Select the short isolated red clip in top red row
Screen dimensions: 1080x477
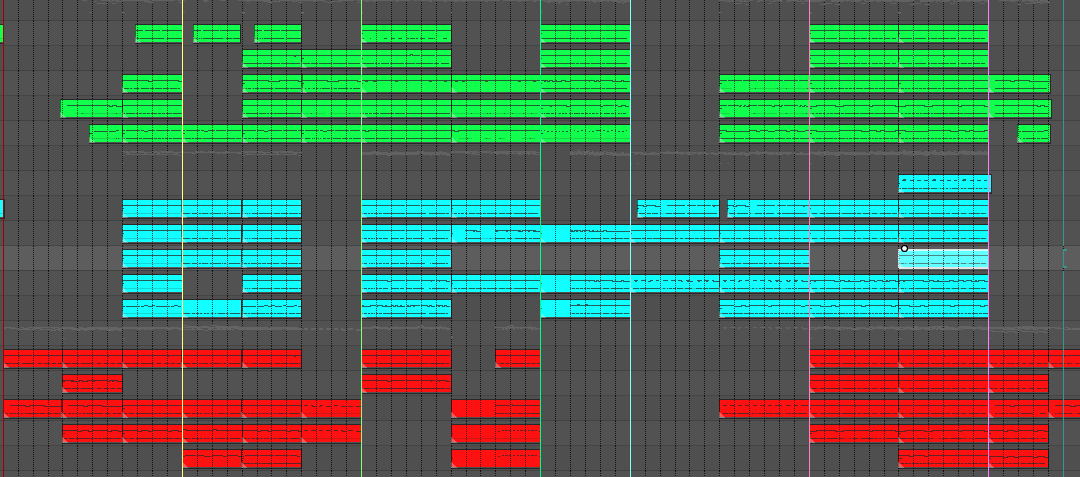click(517, 358)
